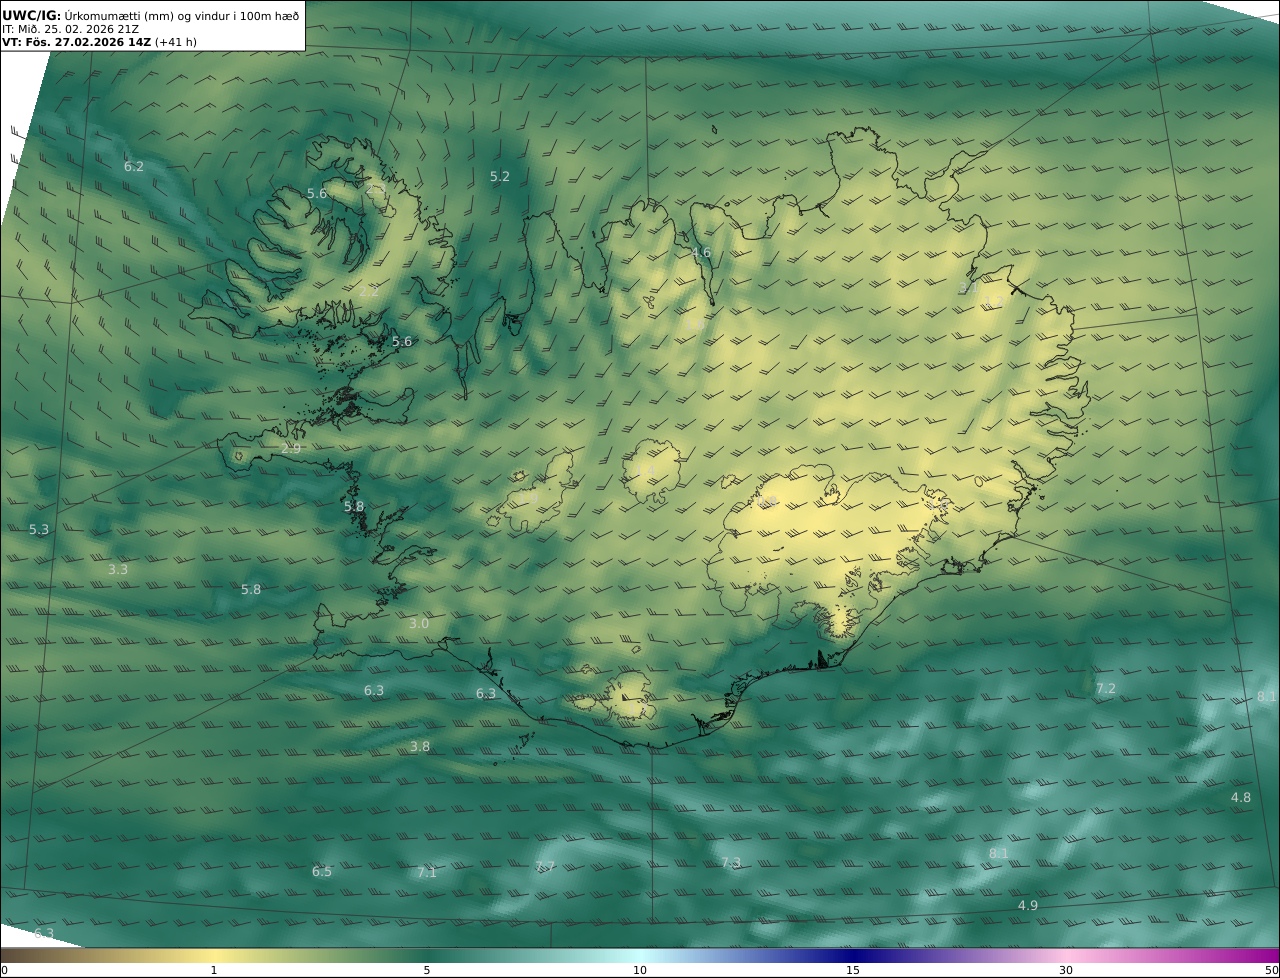This screenshot has width=1280, height=978.
Task: Click the valid time 'VT: Fös. 27.02.2026 14Z'
Action: coord(76,42)
